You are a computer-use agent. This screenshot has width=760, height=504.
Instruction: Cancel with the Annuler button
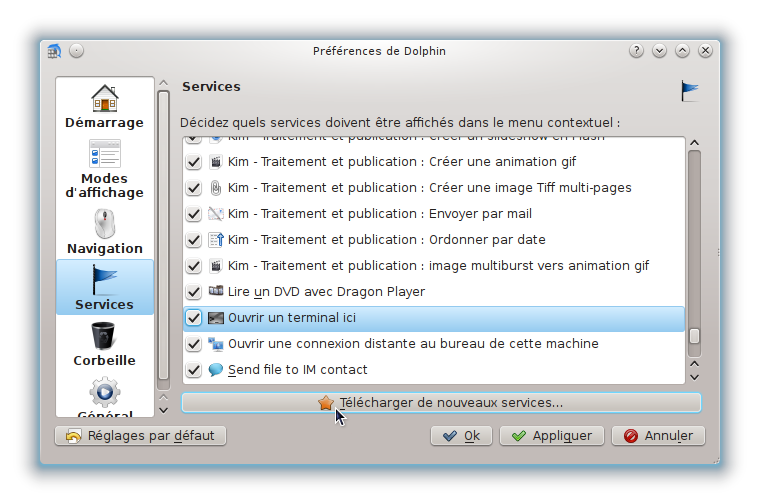click(659, 436)
